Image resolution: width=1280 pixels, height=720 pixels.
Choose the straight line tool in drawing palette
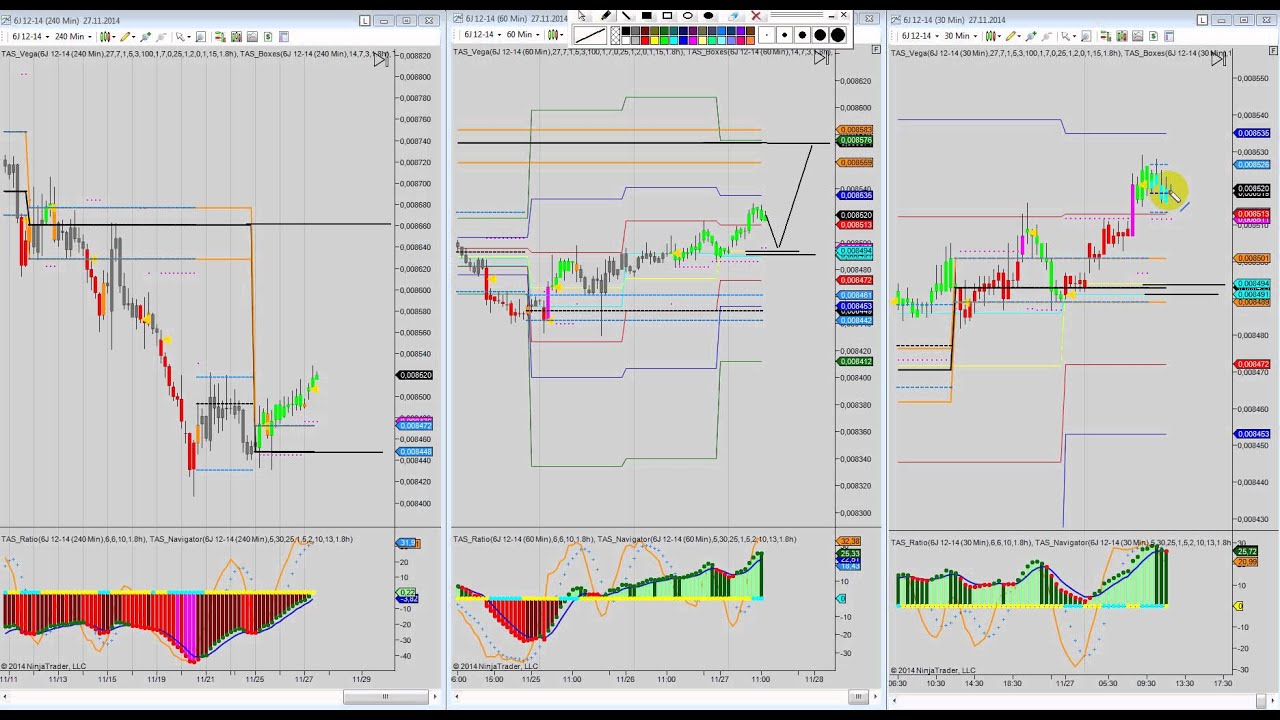[x=626, y=15]
